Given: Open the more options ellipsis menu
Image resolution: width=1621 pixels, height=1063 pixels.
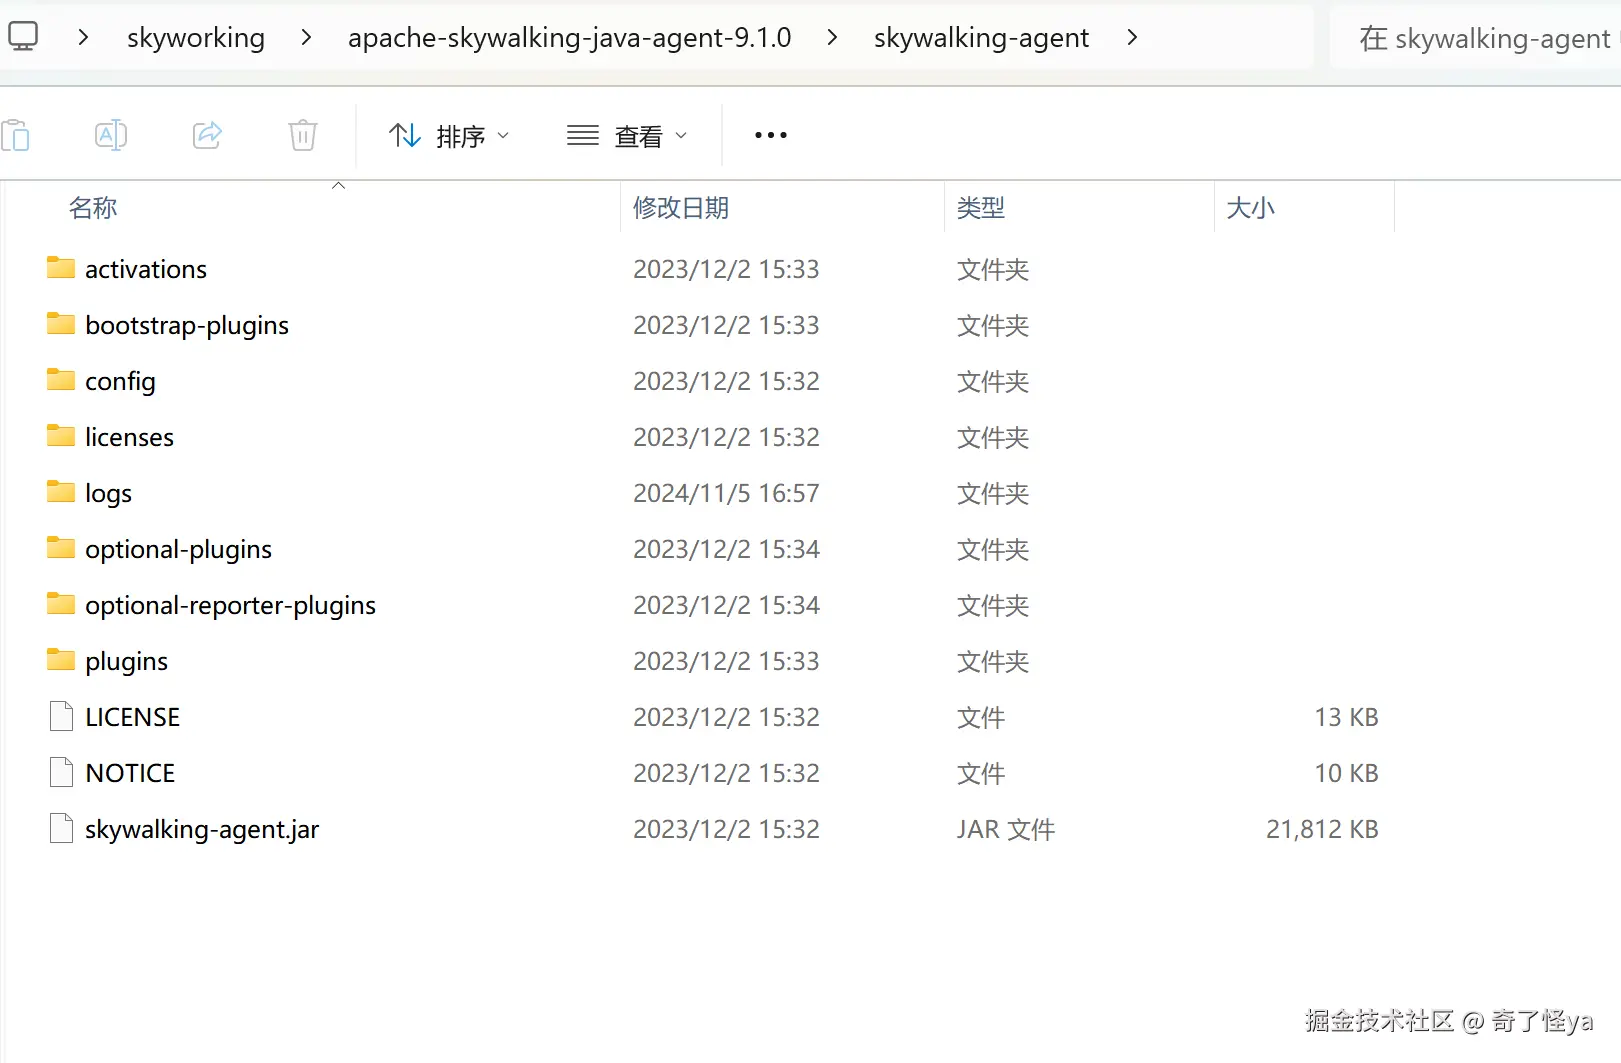Looking at the screenshot, I should tap(771, 135).
